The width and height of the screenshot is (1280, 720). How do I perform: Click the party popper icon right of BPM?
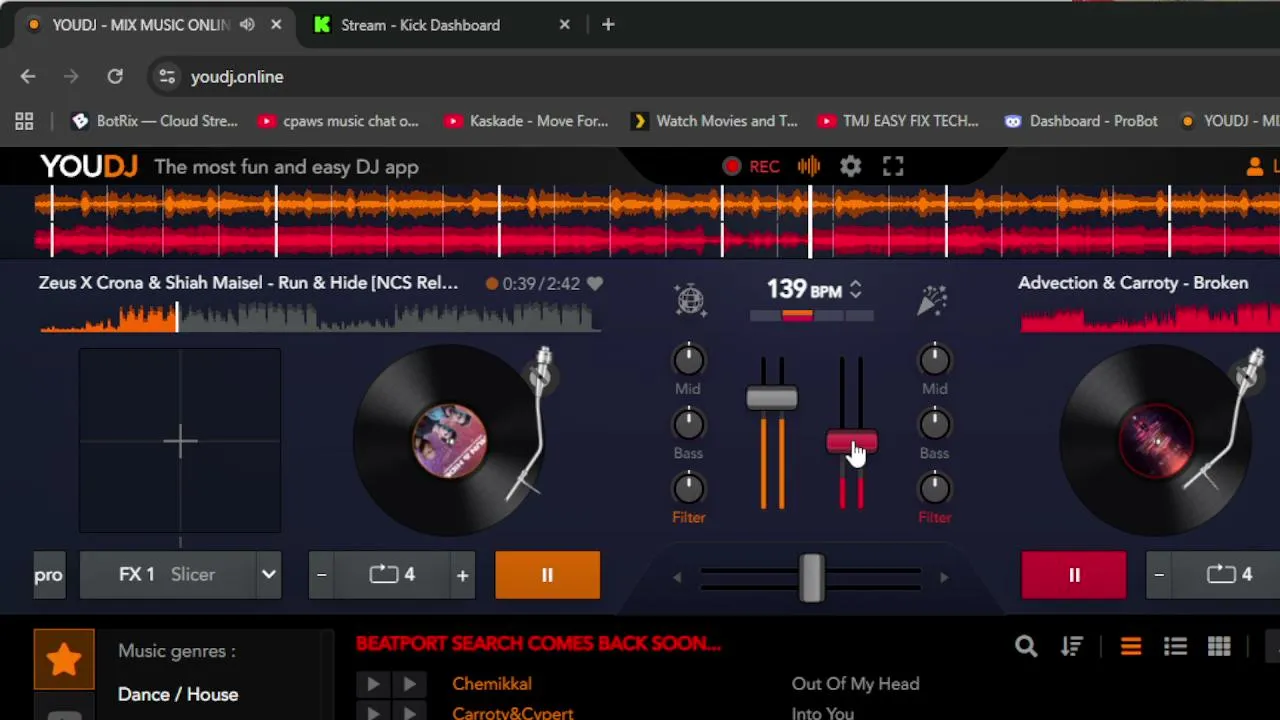pyautogui.click(x=932, y=298)
